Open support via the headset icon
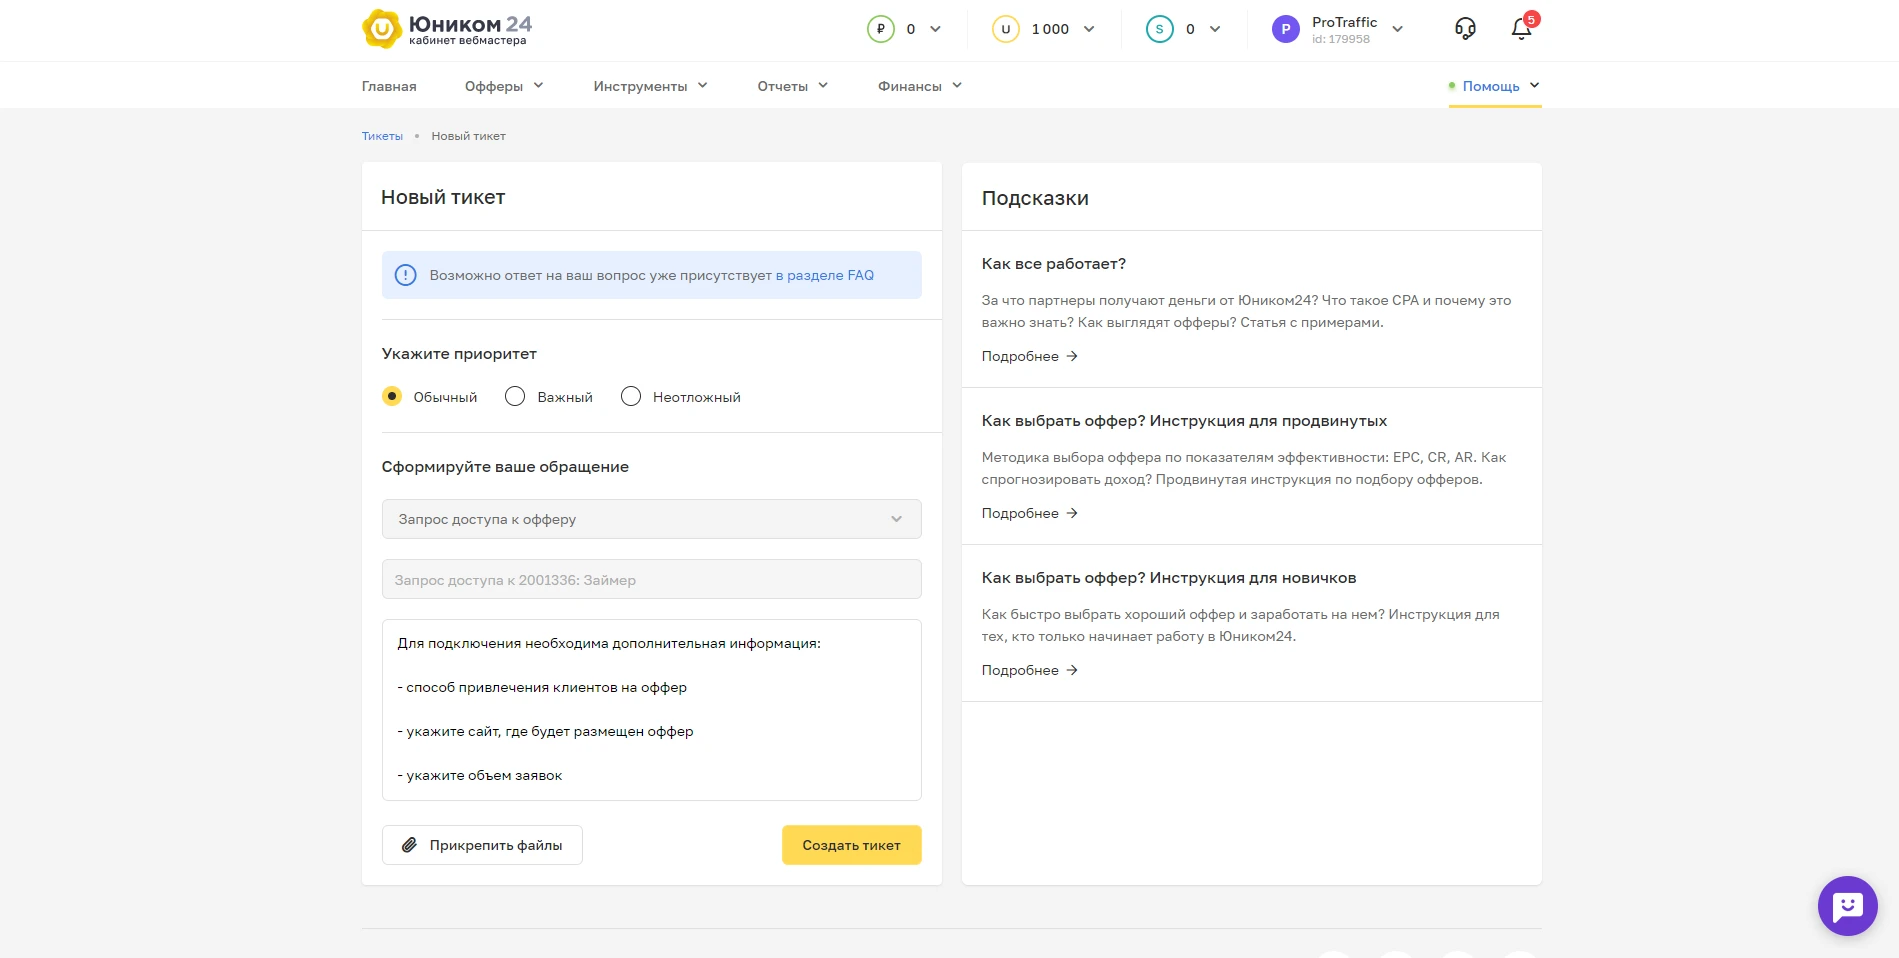Screen dimensions: 1899x958 [1465, 29]
